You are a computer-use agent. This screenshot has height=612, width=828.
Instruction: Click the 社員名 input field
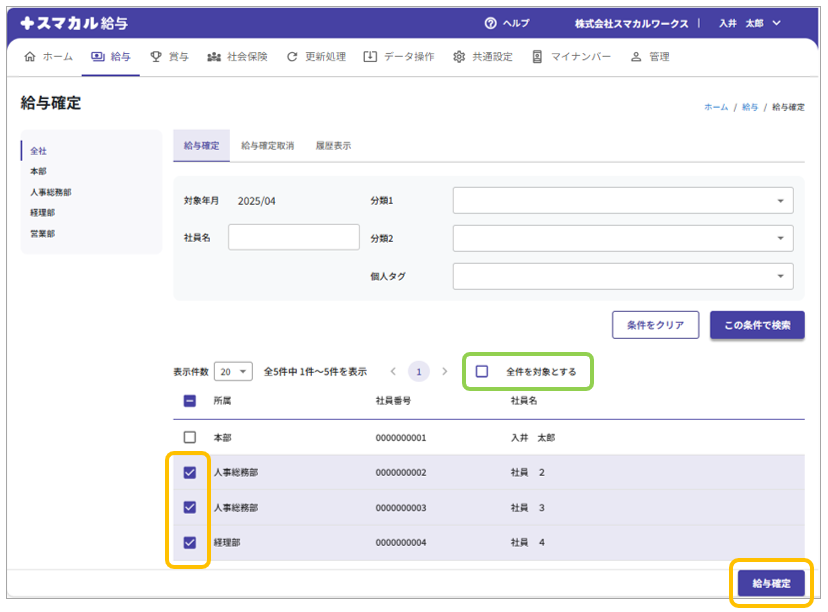click(x=293, y=237)
